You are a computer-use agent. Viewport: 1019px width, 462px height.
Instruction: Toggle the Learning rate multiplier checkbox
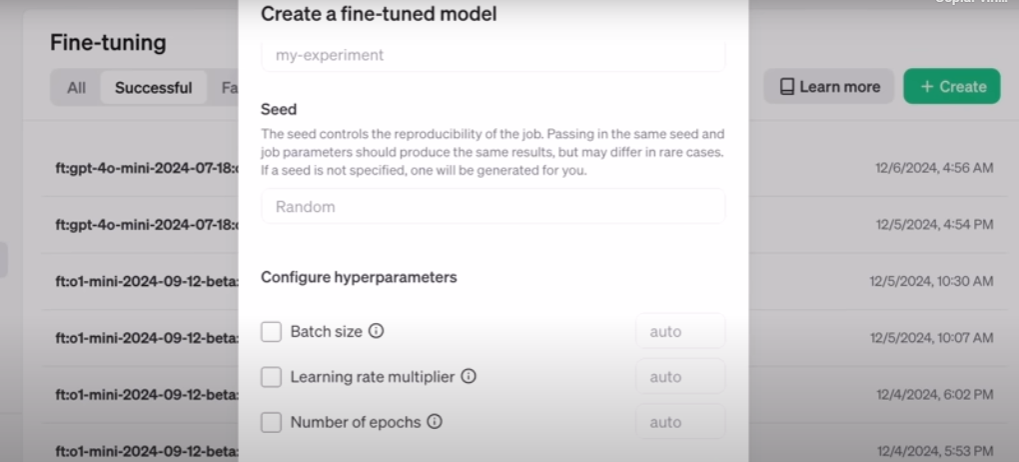click(x=271, y=377)
